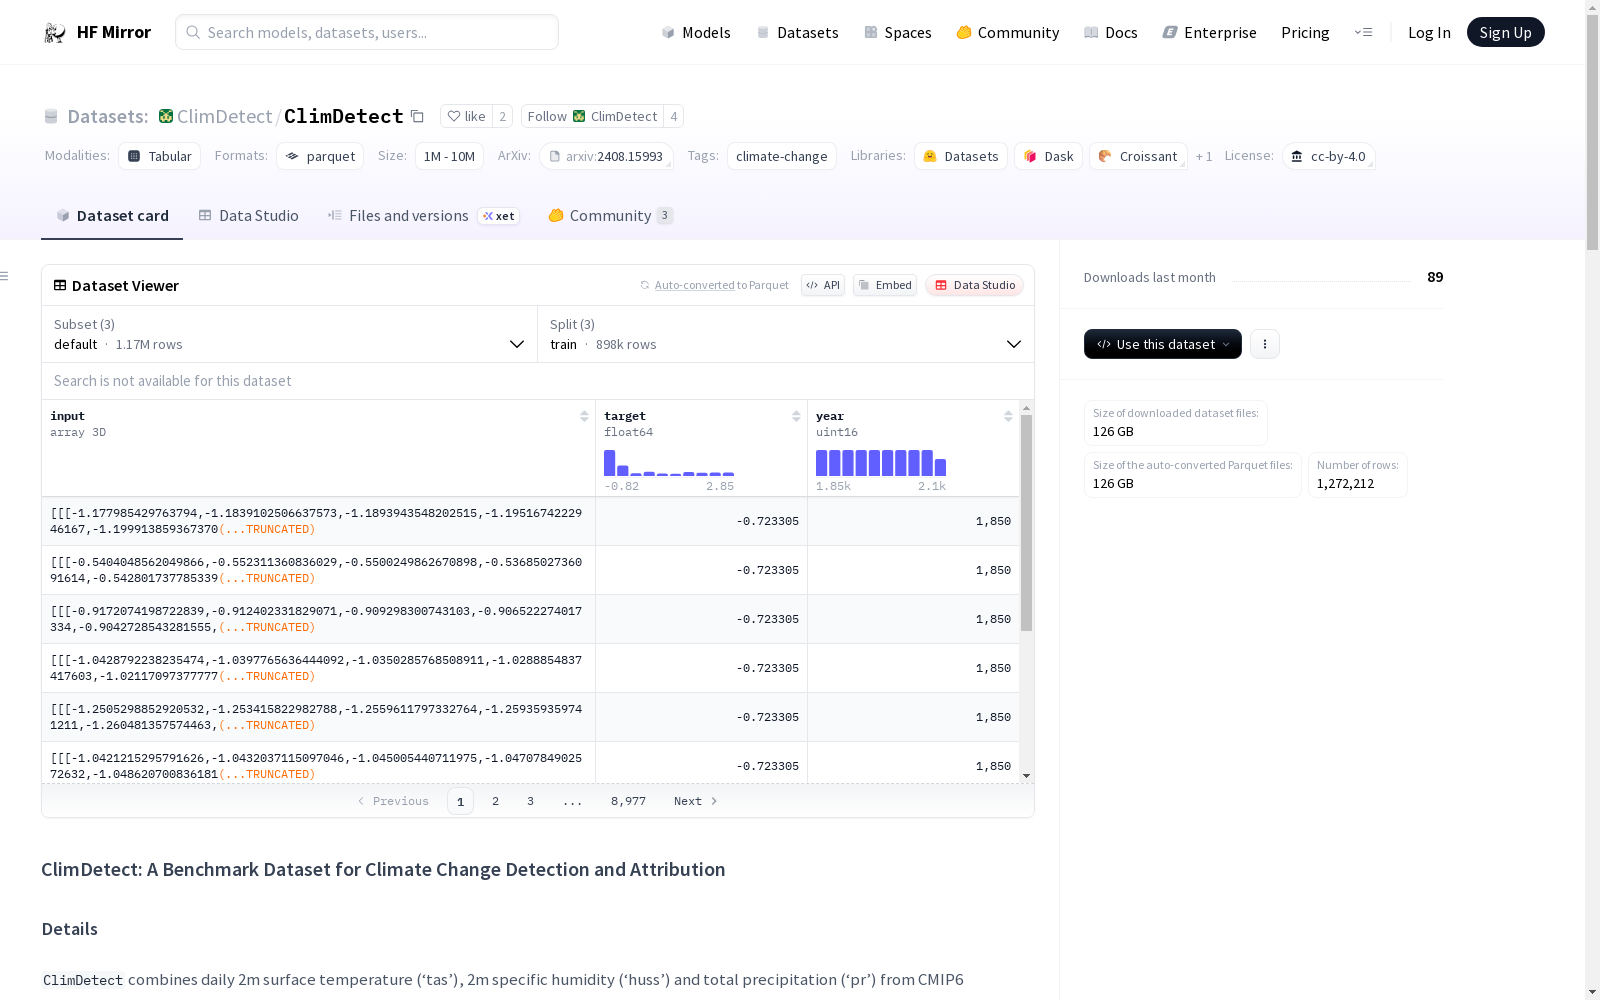1600x1000 pixels.
Task: Go to Datasets in top navigation
Action: click(797, 33)
